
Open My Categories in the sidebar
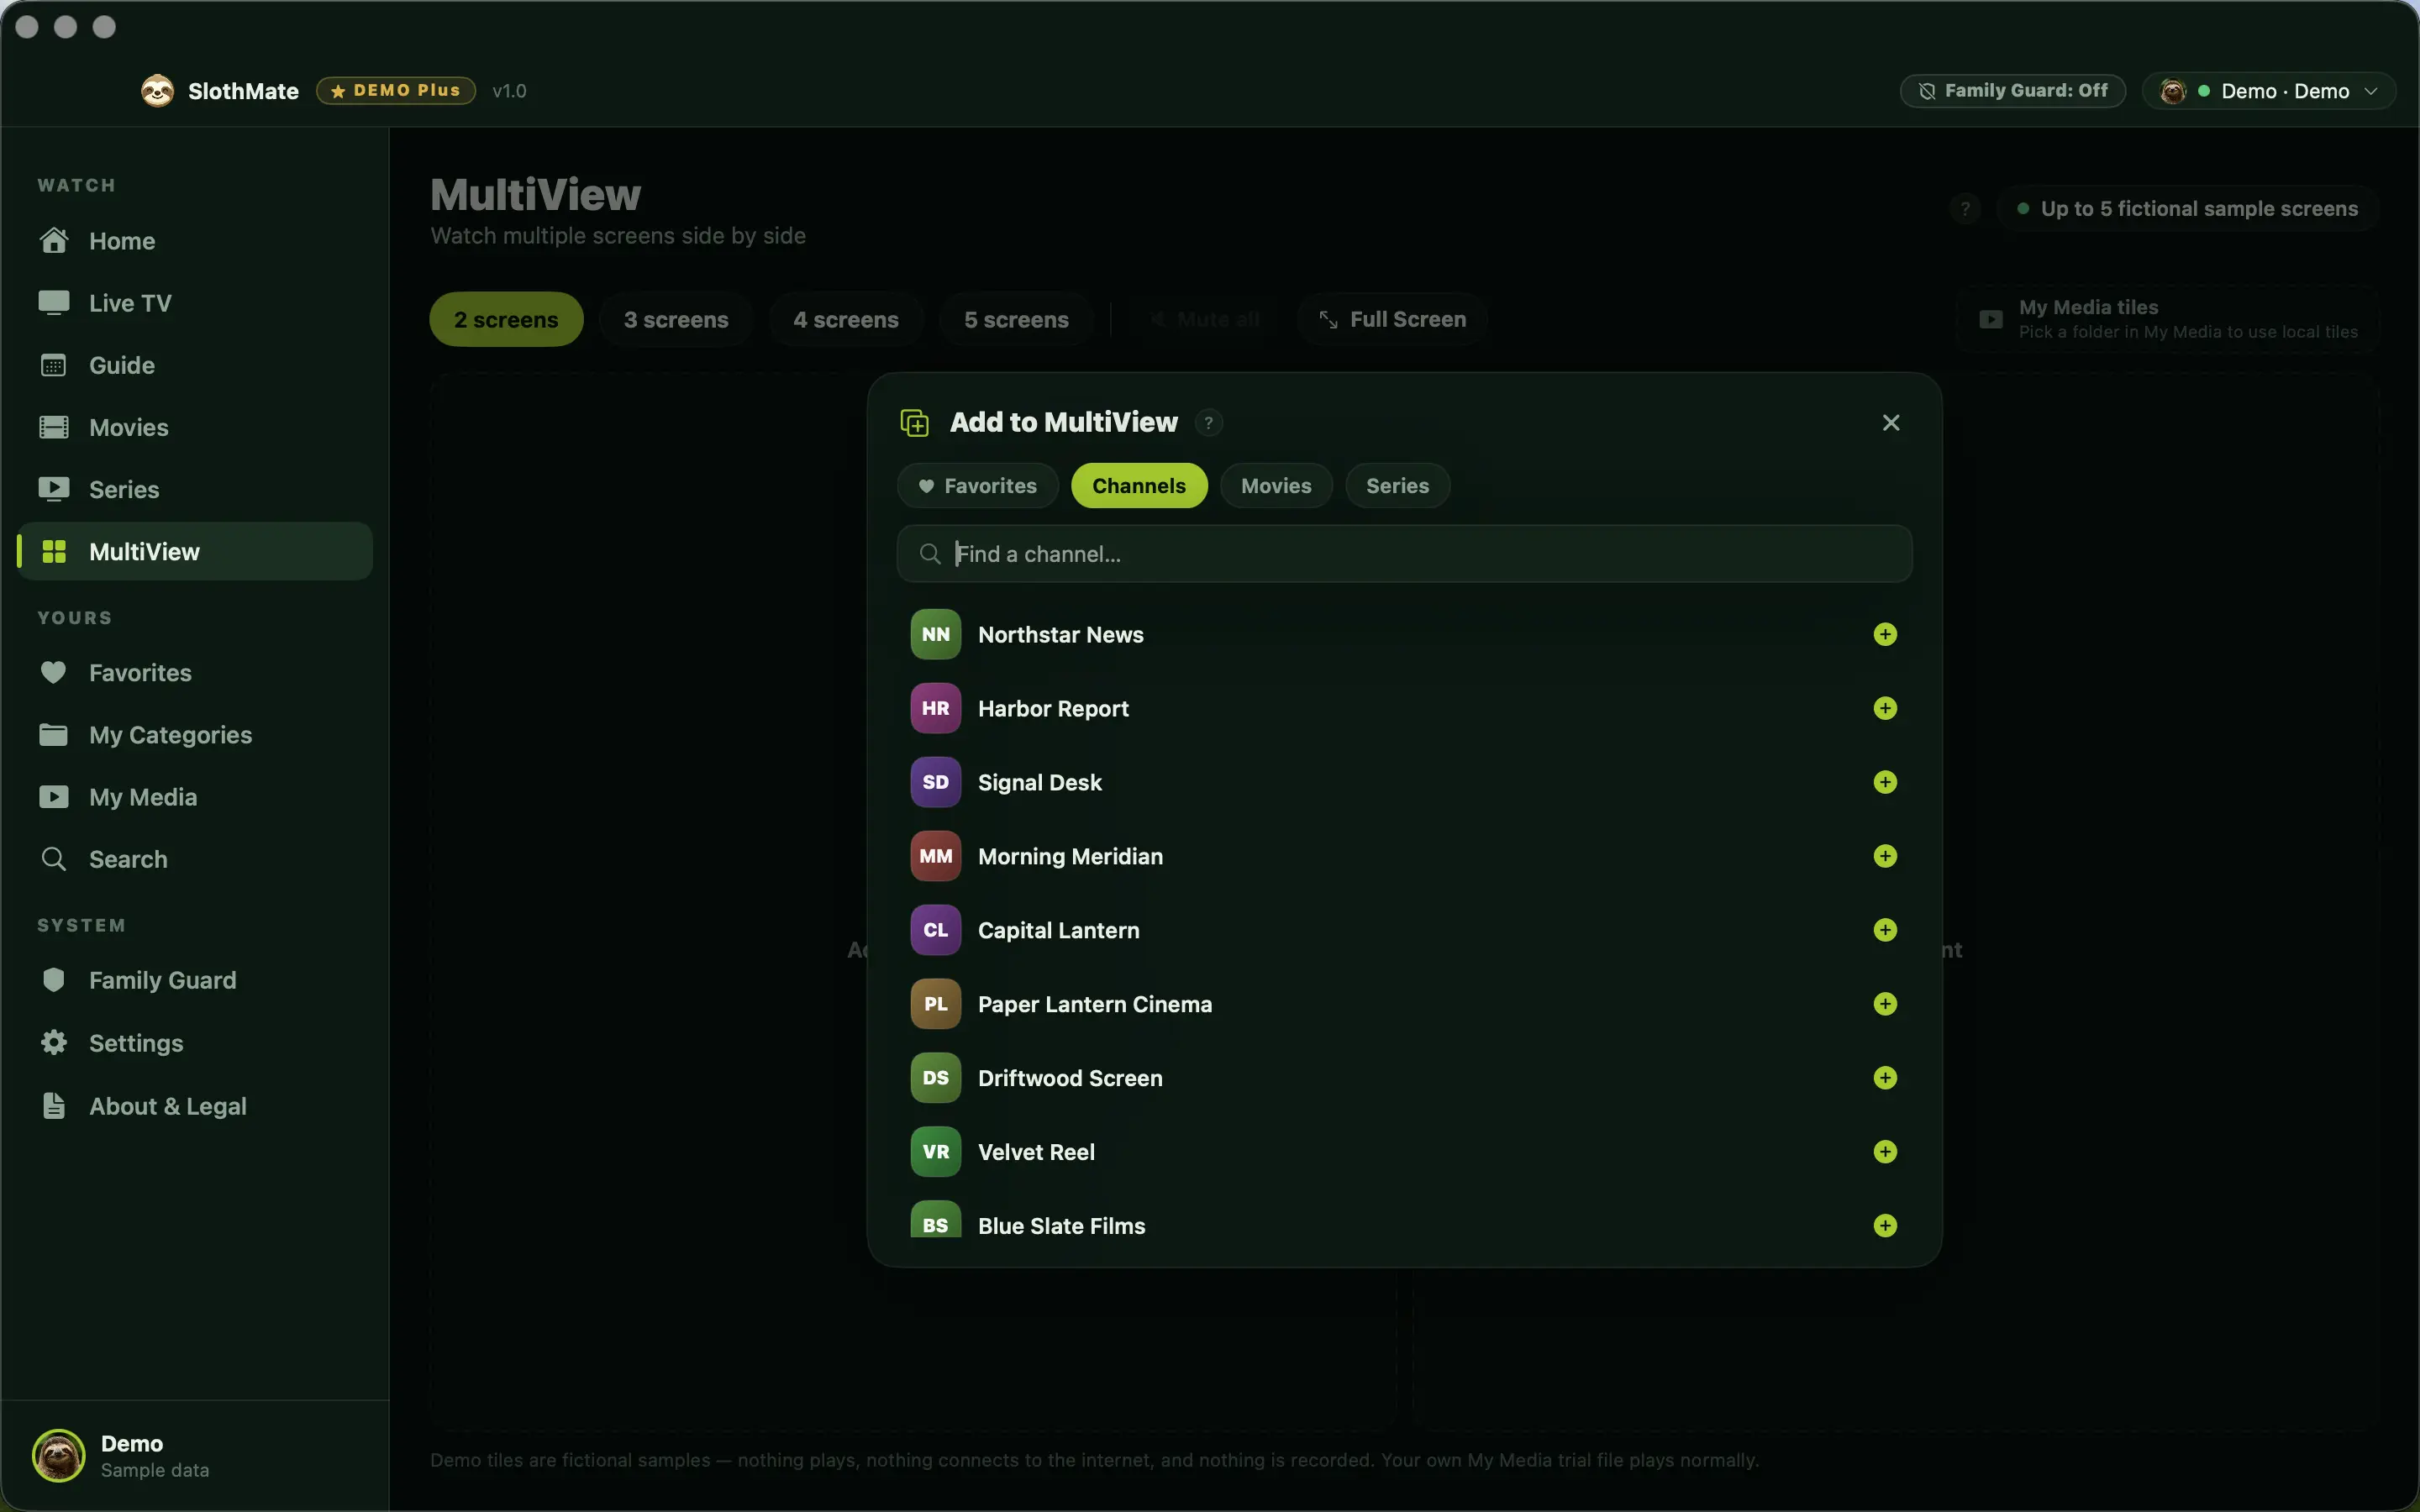[195, 735]
